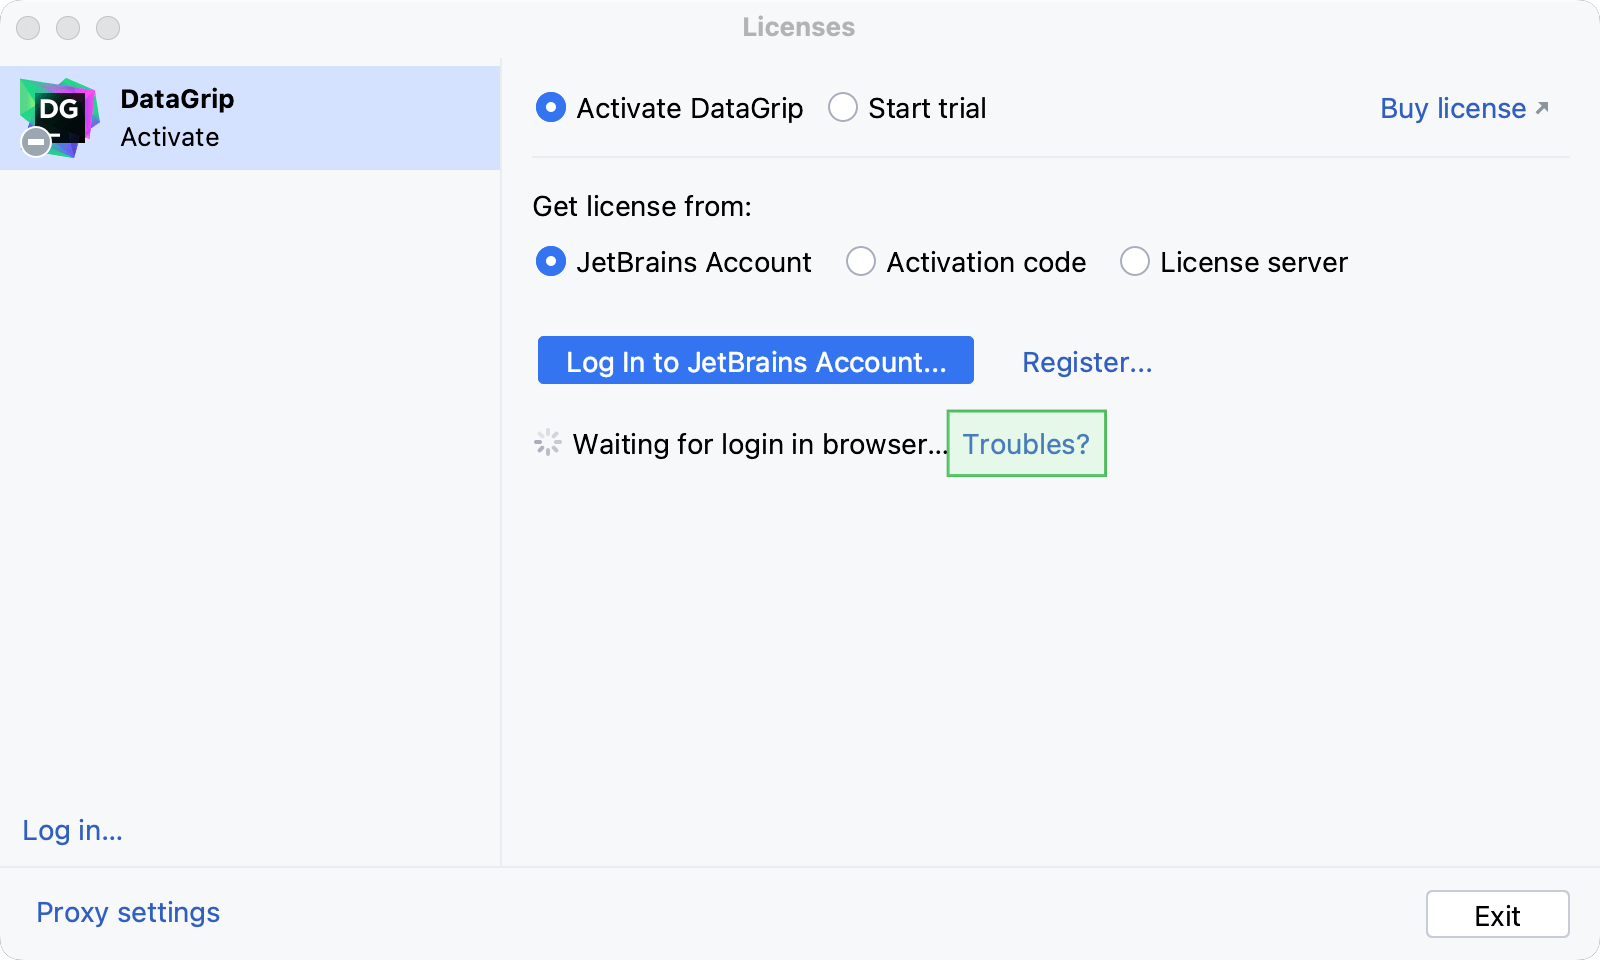Choose Activation code as license source
Viewport: 1600px width, 960px height.
tap(861, 262)
